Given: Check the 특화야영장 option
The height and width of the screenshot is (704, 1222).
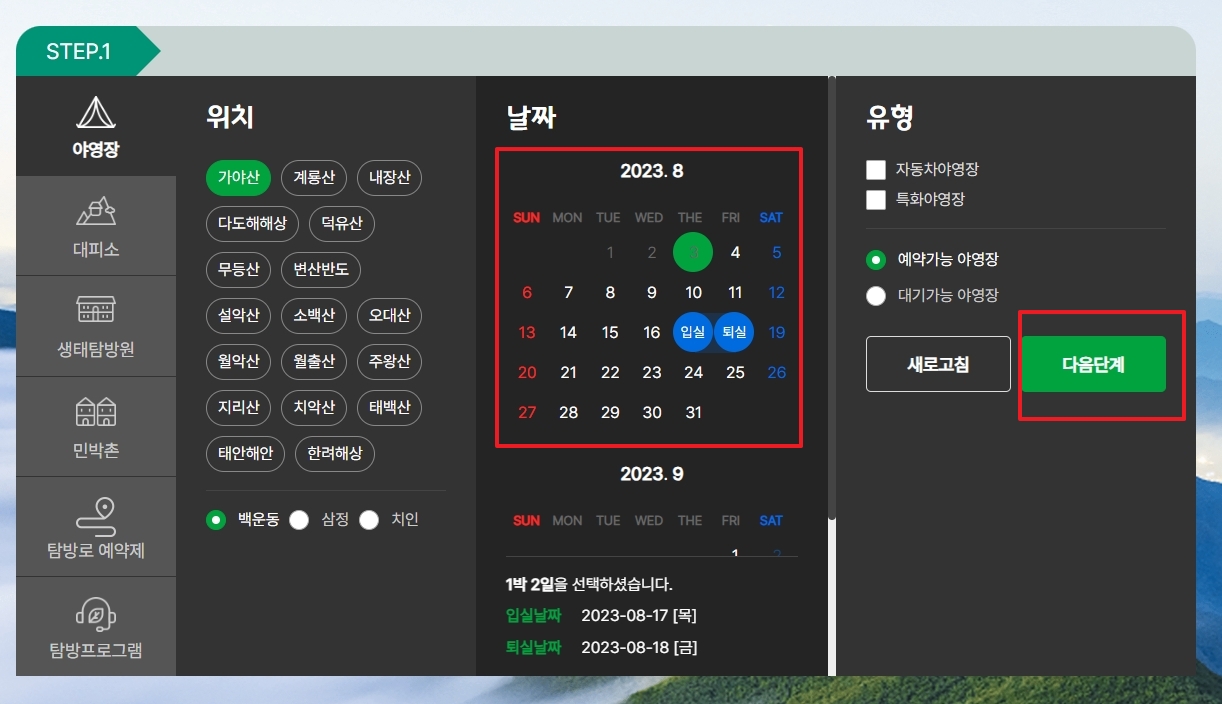Looking at the screenshot, I should 874,199.
